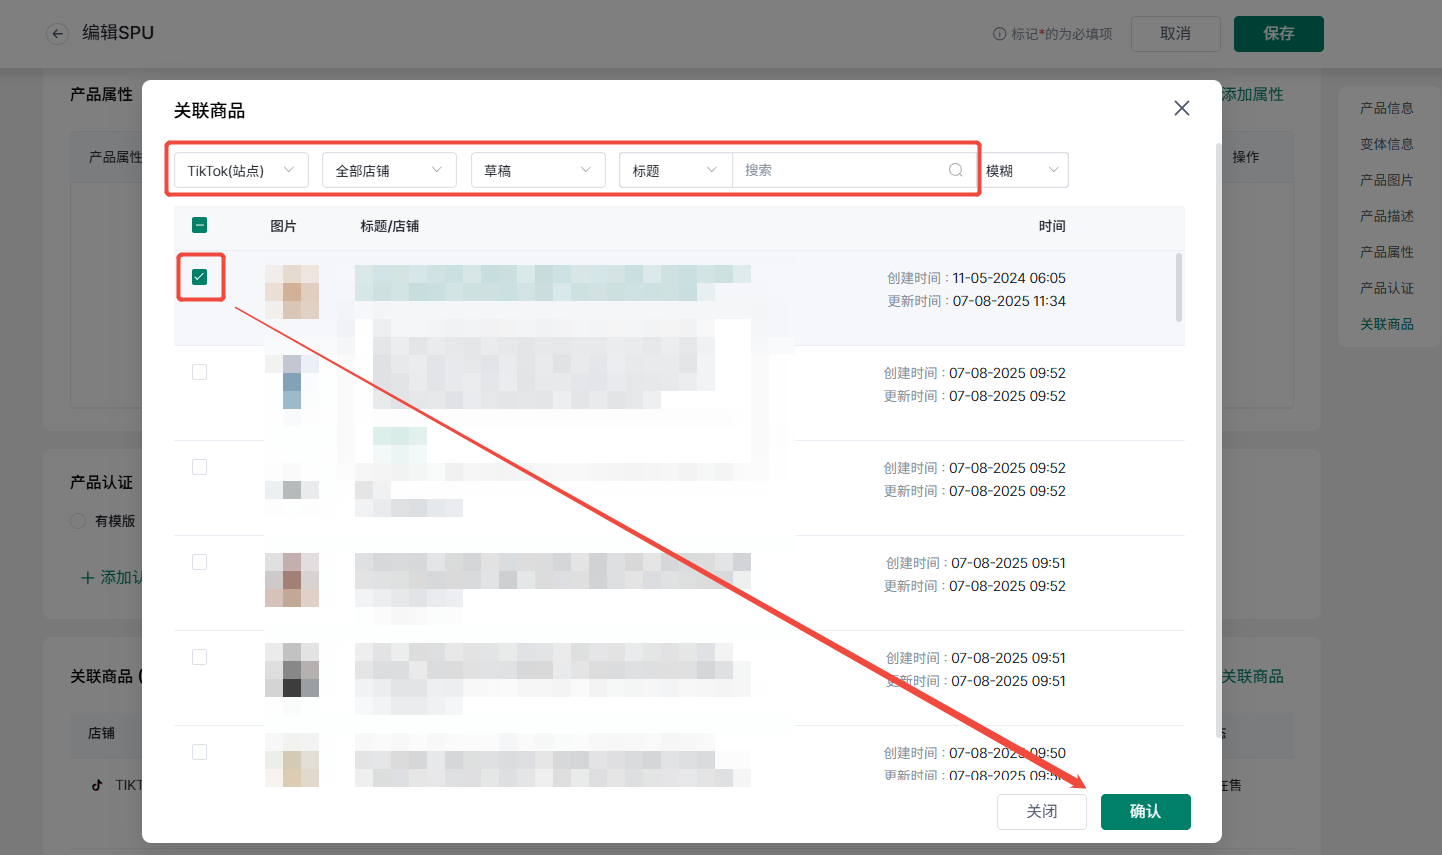Check the product created 07-08-2025 09:50
The width and height of the screenshot is (1442, 855).
pos(199,752)
